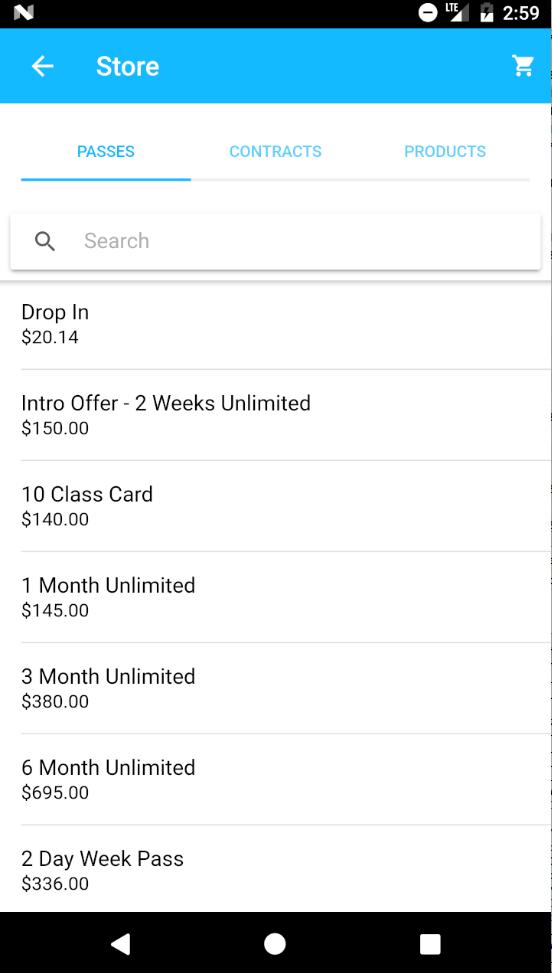The width and height of the screenshot is (552, 973).
Task: Open the shopping cart
Action: tap(523, 66)
